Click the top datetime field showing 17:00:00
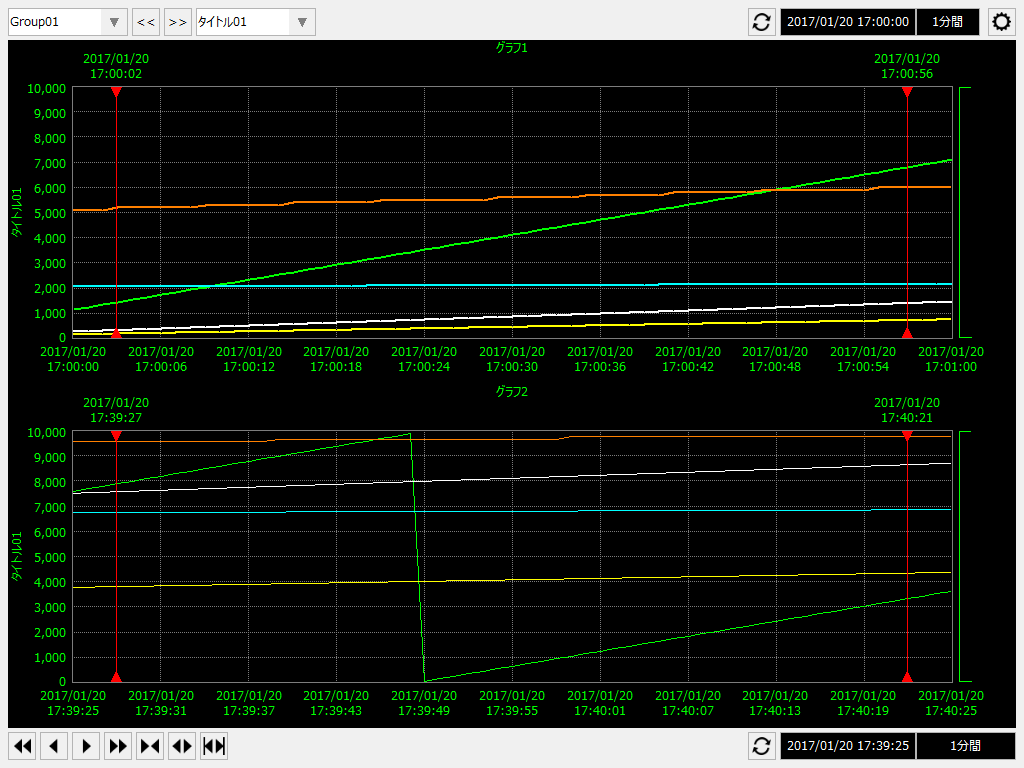Screen dimensions: 1024x768 [846, 21]
